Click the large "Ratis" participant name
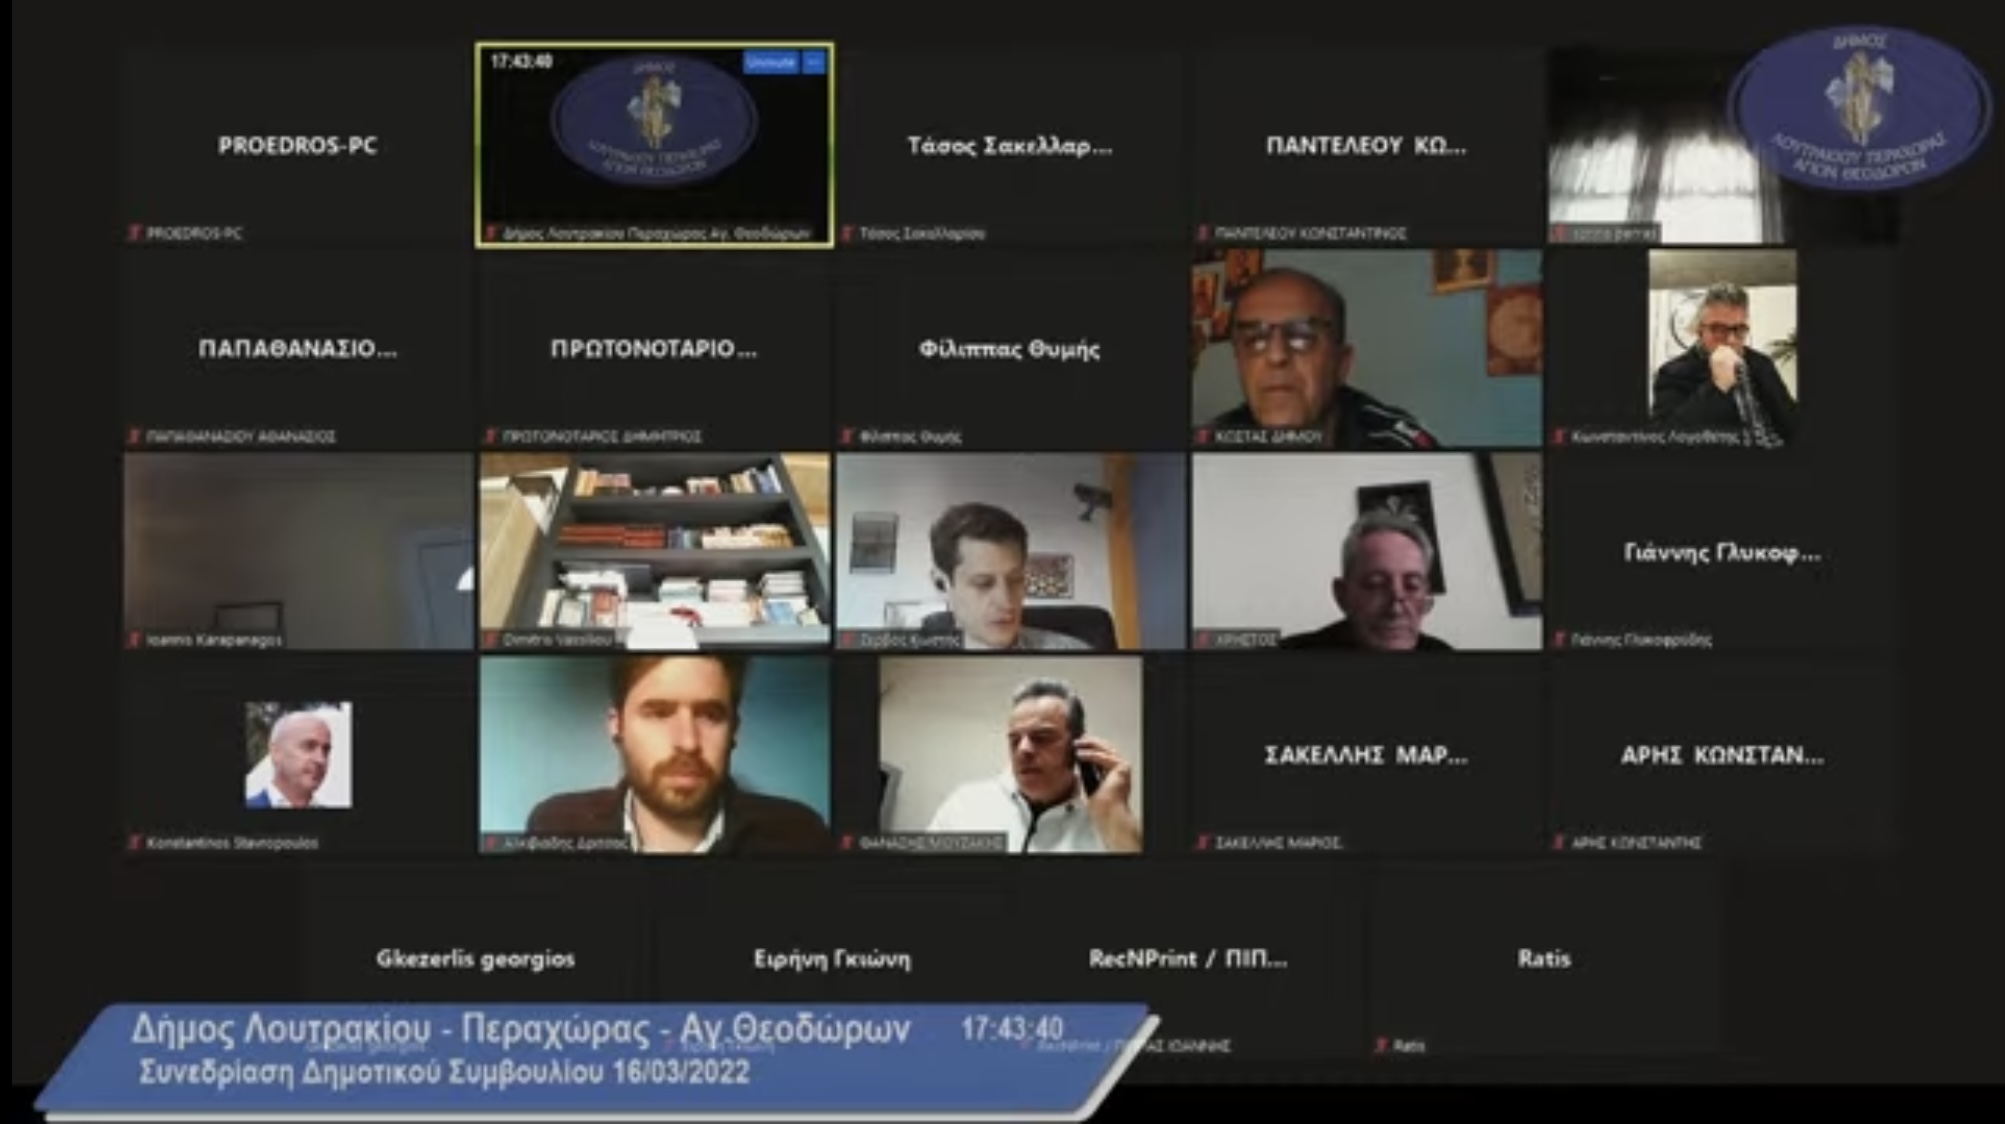The width and height of the screenshot is (2005, 1124). click(1544, 958)
